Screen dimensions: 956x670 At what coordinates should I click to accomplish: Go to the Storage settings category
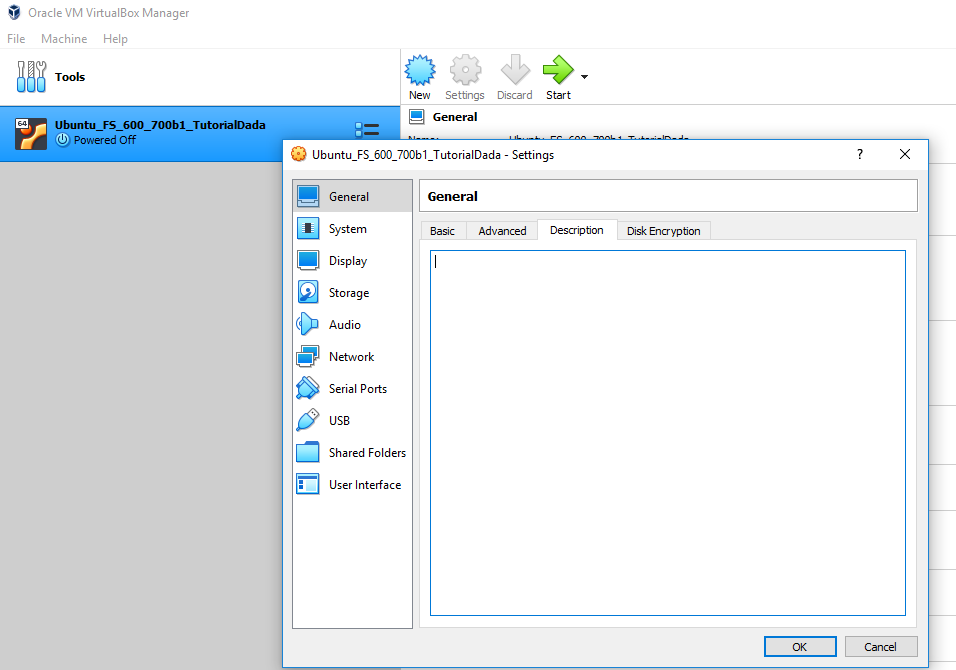pos(348,293)
